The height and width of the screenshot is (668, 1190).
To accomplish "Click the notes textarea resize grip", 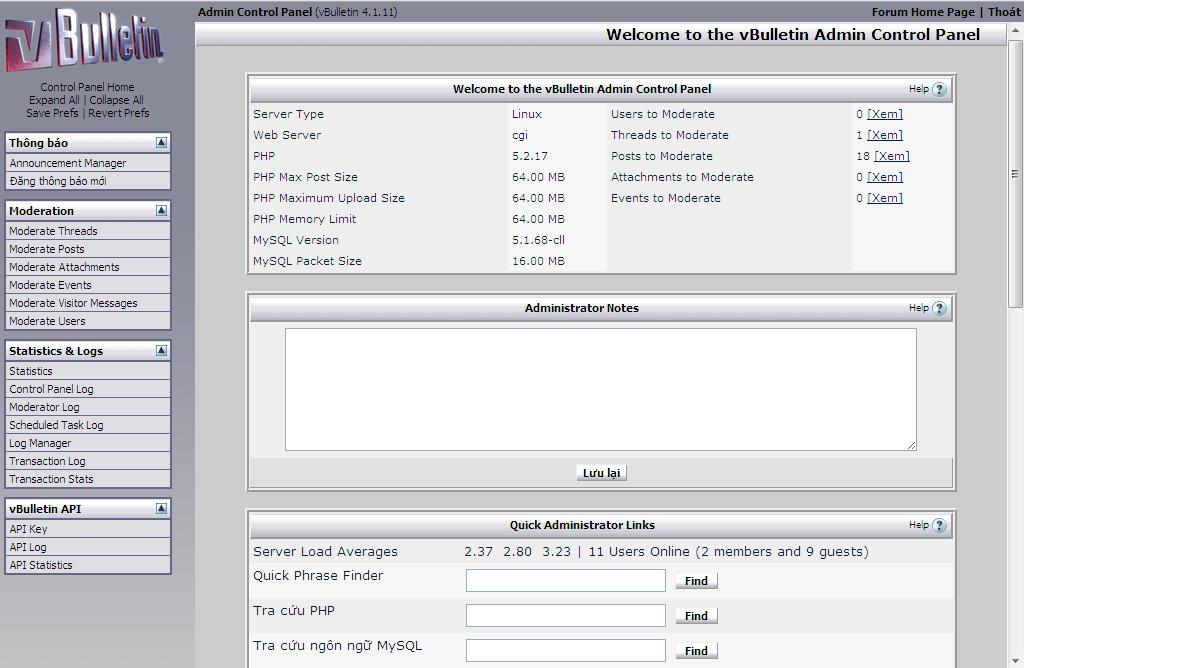I will pyautogui.click(x=911, y=446).
